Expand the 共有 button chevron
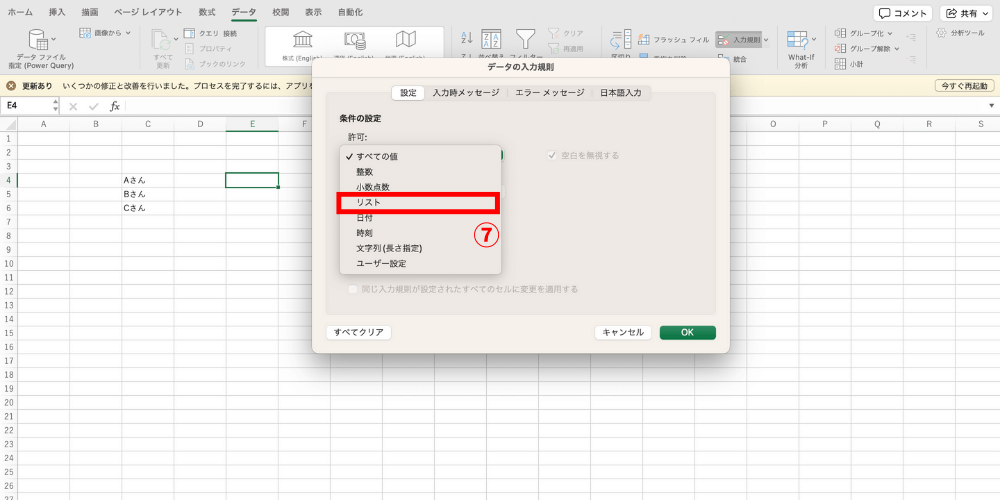The width and height of the screenshot is (1000, 500). click(x=986, y=13)
